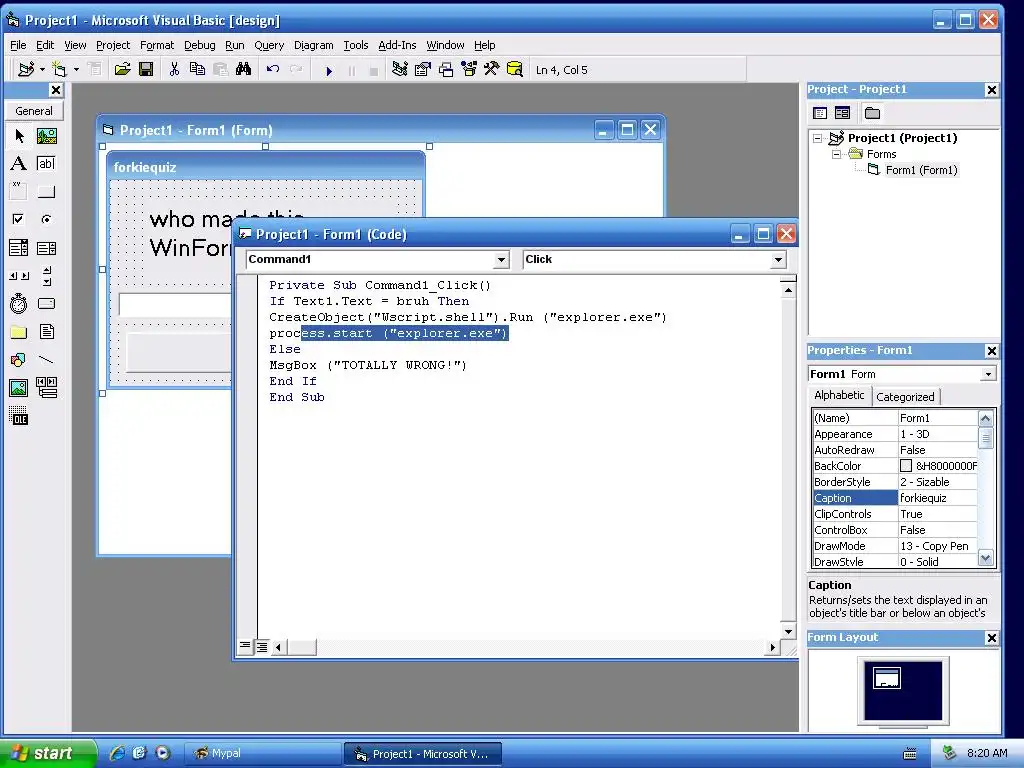Click the Toolbox hammer and wrench icon
1024x768 pixels.
(491, 69)
